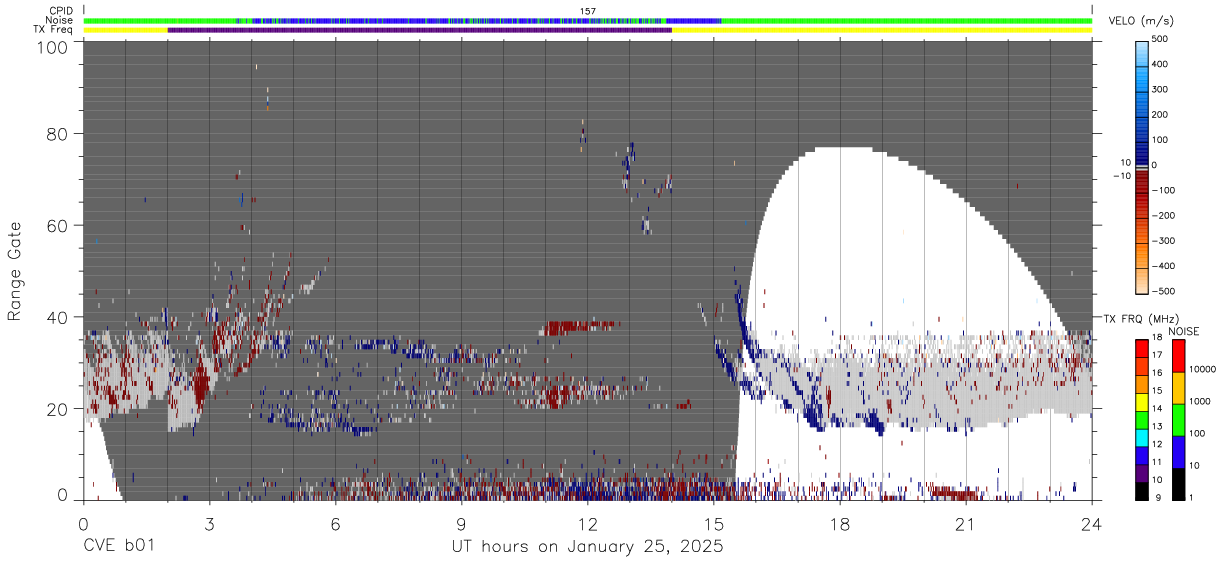Viewport: 1228px width, 567px height.
Task: Click the 15 tick on TX FRQ legend
Action: click(x=1158, y=391)
